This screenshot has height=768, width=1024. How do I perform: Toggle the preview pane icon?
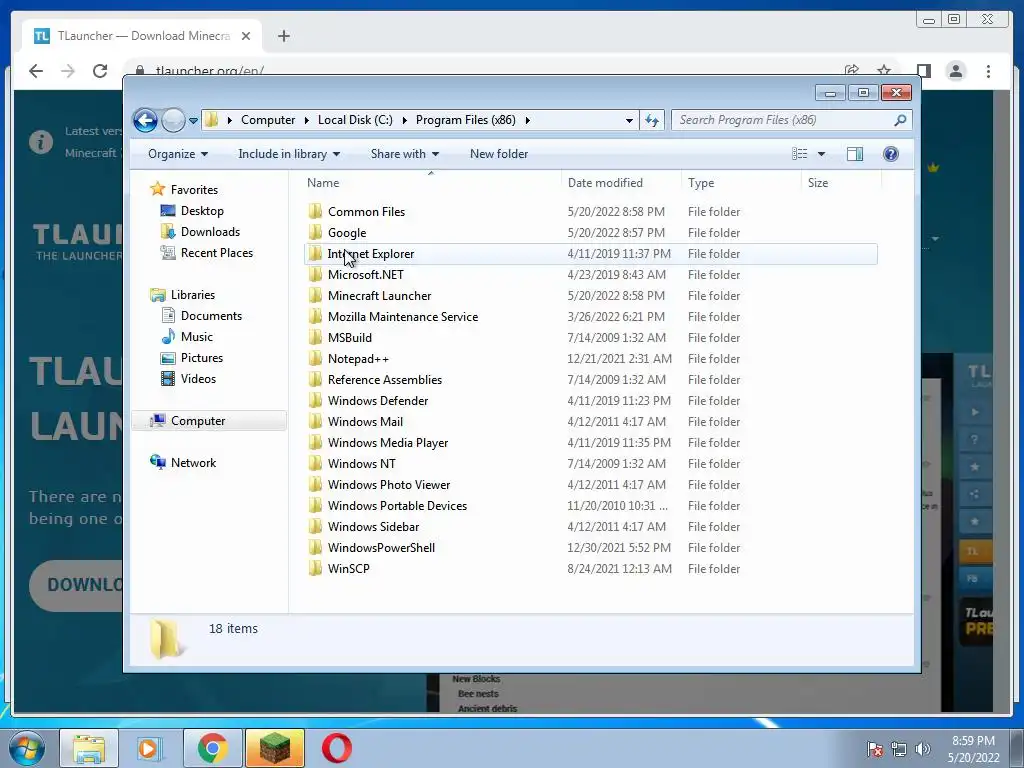point(855,154)
